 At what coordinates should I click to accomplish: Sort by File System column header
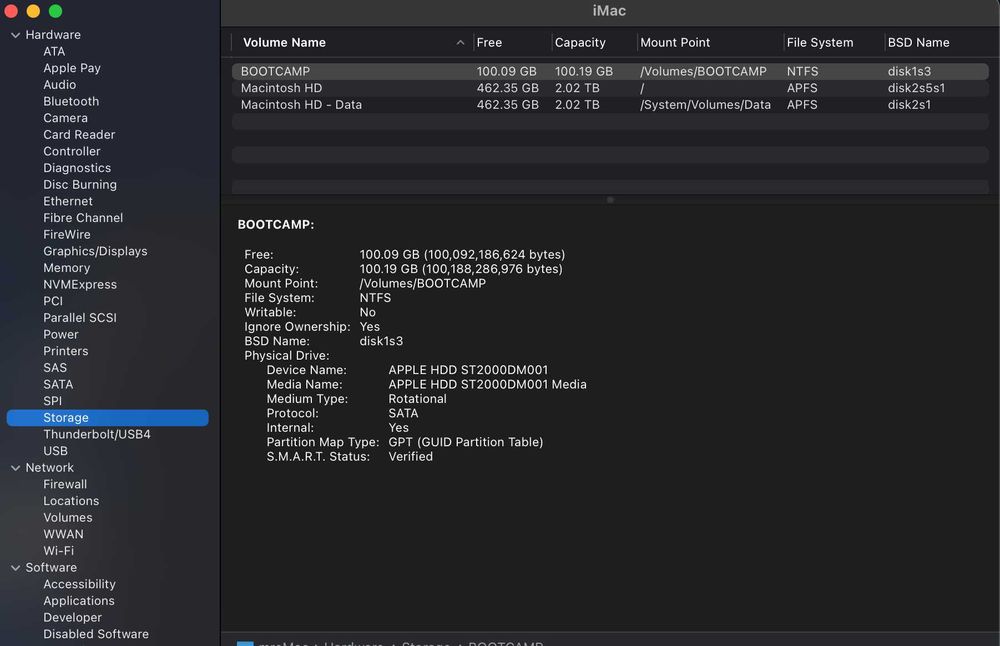[820, 43]
